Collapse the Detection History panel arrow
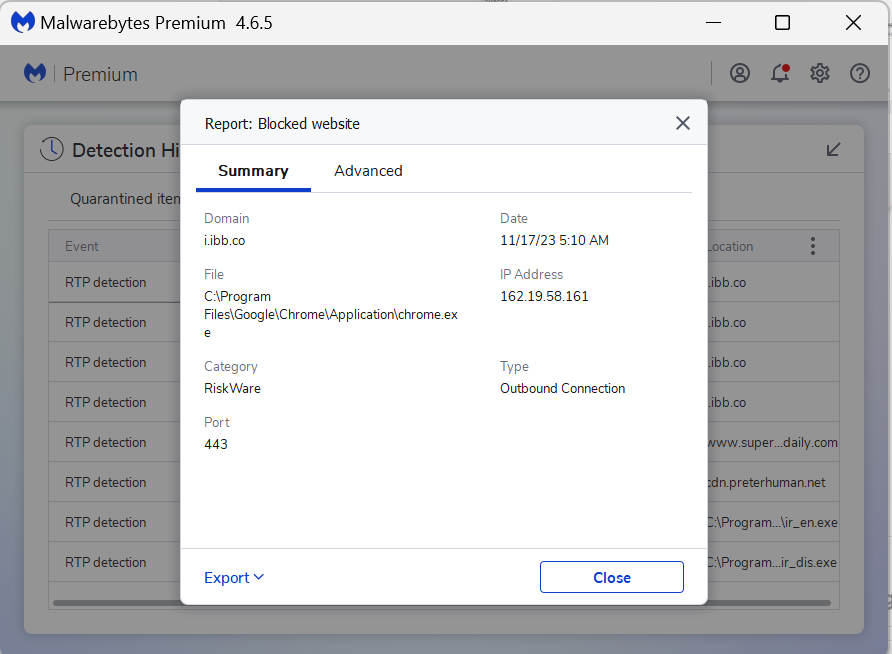The width and height of the screenshot is (892, 654). 833,150
